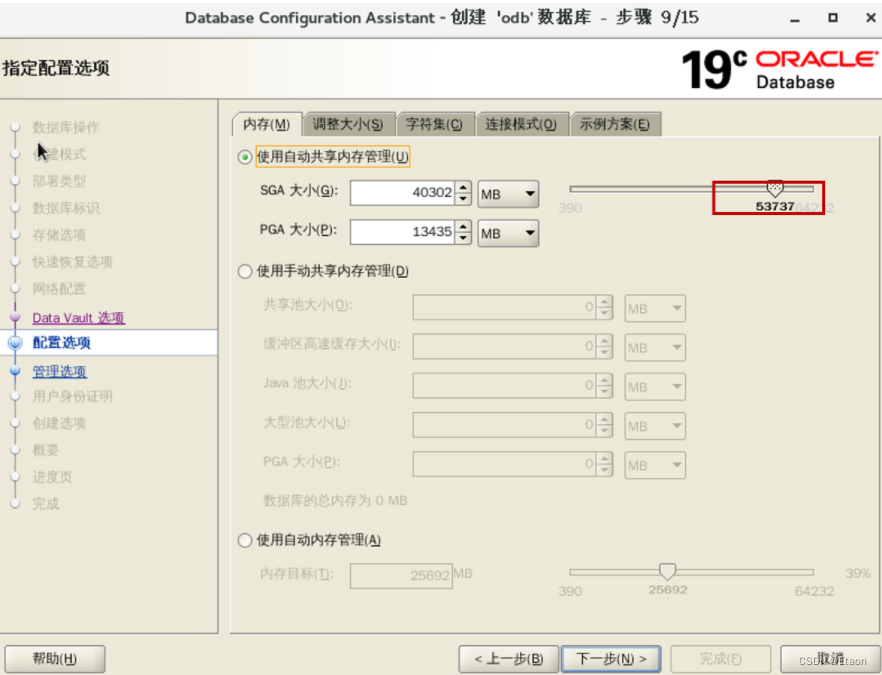This screenshot has height=675, width=882.
Task: Click the 内存目标 slider thumb at 25692
Action: pos(667,572)
